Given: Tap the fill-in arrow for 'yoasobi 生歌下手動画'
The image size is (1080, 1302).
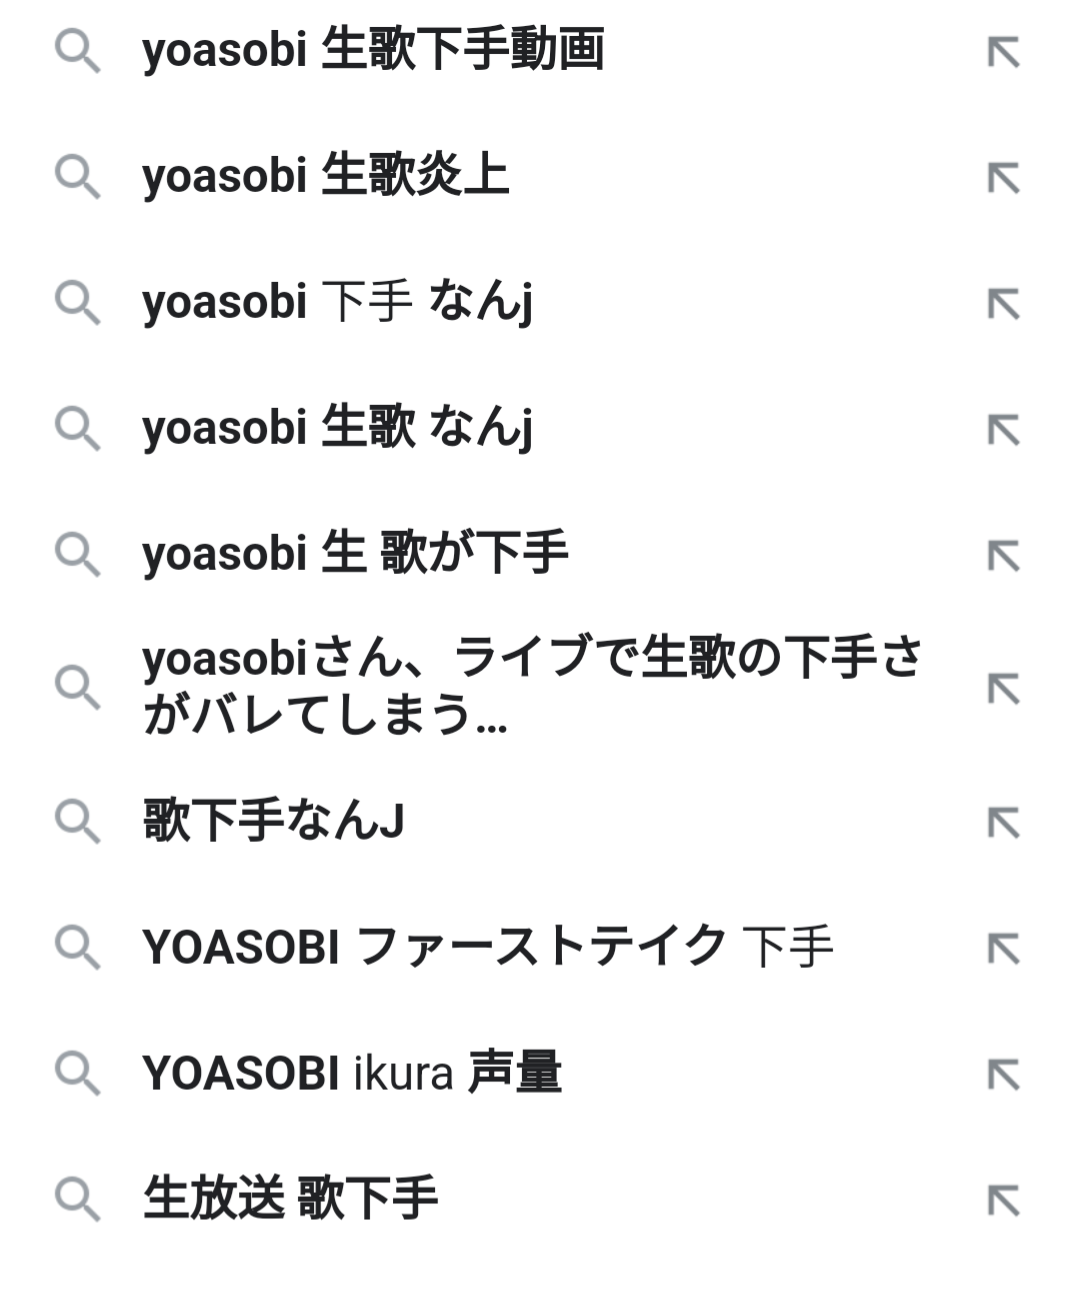Looking at the screenshot, I should [1003, 52].
